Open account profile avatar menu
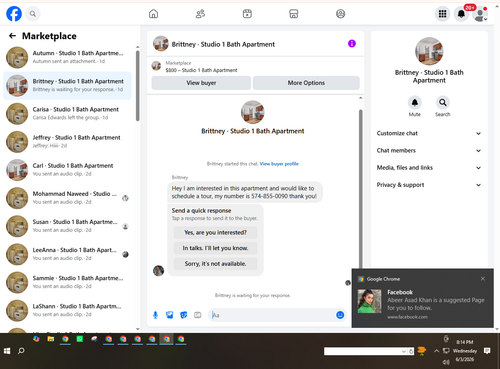 click(x=480, y=14)
